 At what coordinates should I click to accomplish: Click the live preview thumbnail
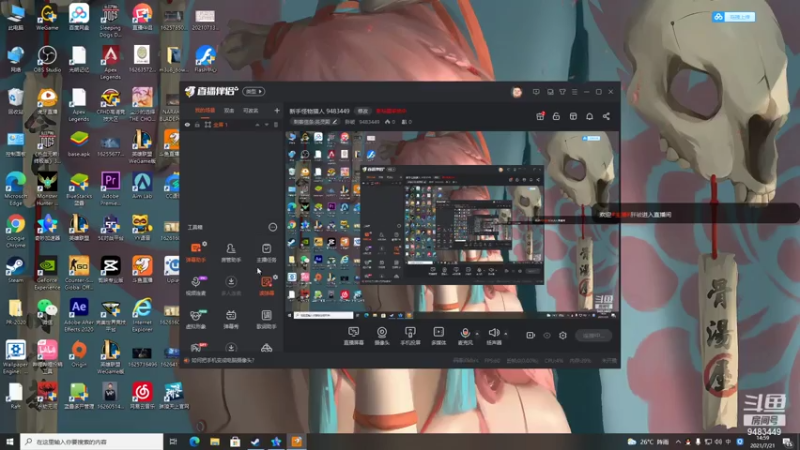[x=452, y=225]
